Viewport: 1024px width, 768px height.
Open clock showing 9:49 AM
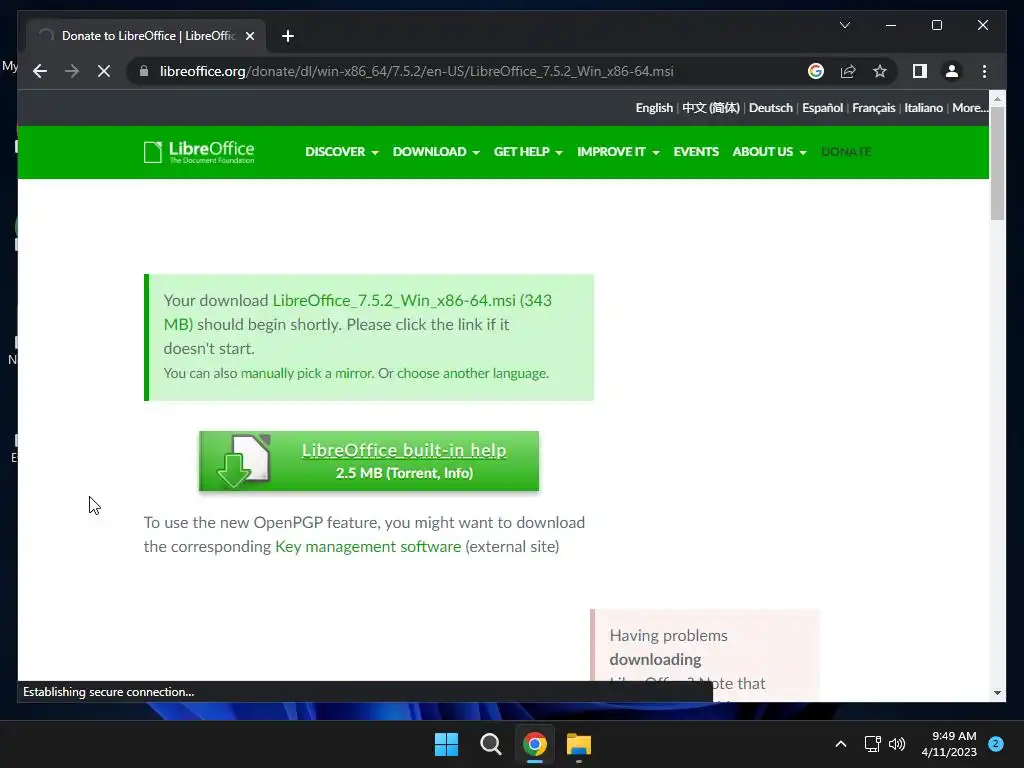(949, 744)
